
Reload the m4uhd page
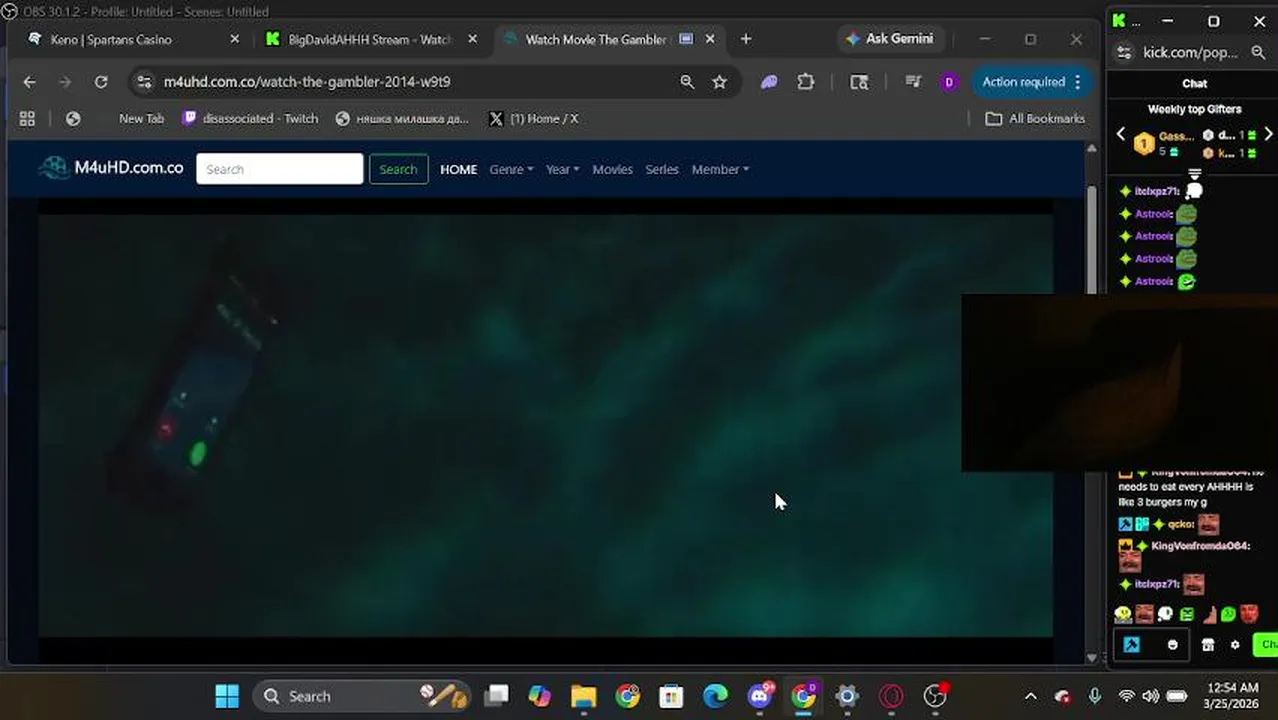click(101, 82)
